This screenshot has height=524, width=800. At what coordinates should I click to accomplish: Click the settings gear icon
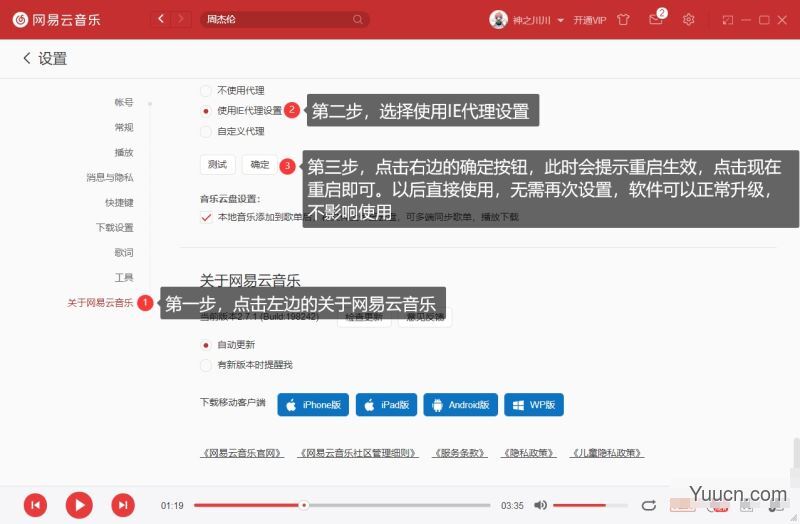point(688,19)
